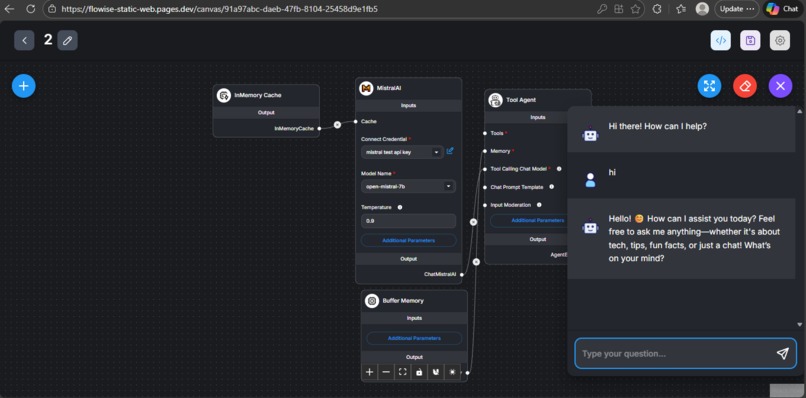The width and height of the screenshot is (806, 398).
Task: Open the favorites list icon
Action: (x=681, y=9)
